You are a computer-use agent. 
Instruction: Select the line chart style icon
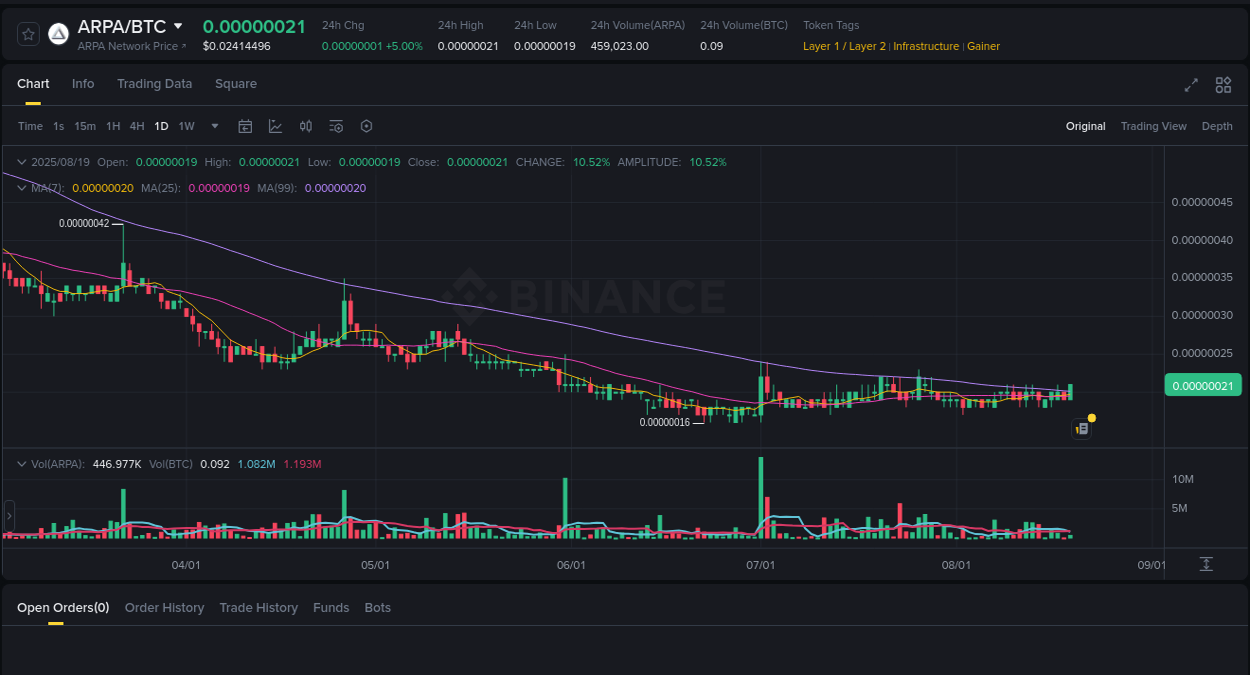click(x=275, y=126)
